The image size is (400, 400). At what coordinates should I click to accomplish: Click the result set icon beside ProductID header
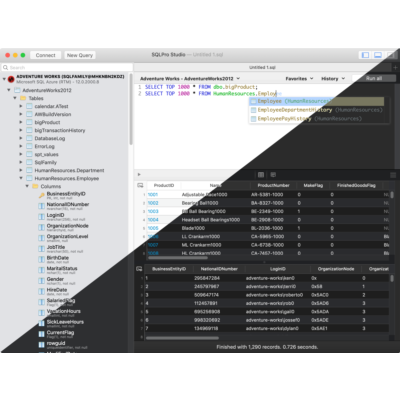(140, 185)
